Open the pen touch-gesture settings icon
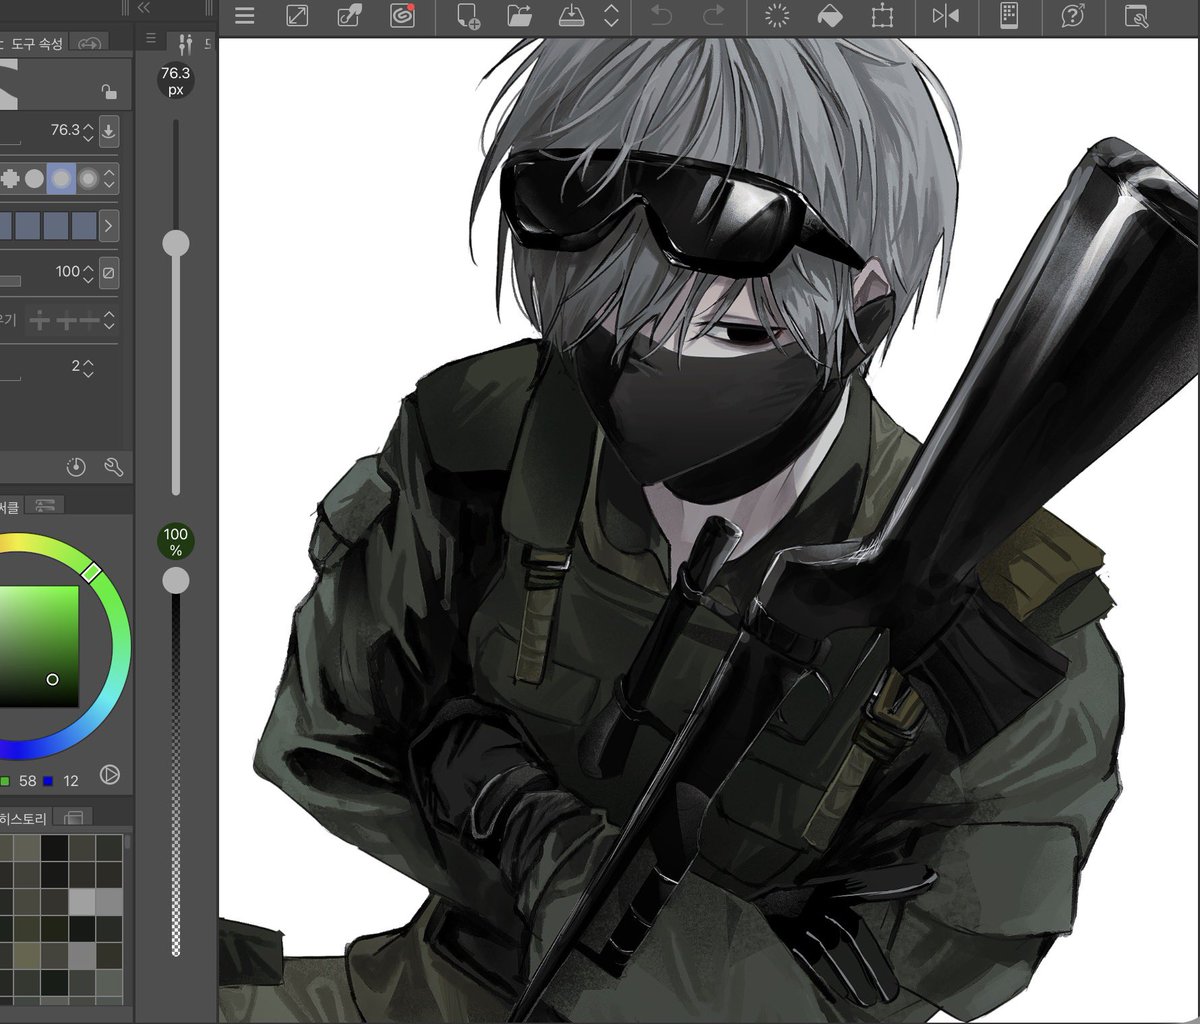The image size is (1200, 1024). coord(349,16)
